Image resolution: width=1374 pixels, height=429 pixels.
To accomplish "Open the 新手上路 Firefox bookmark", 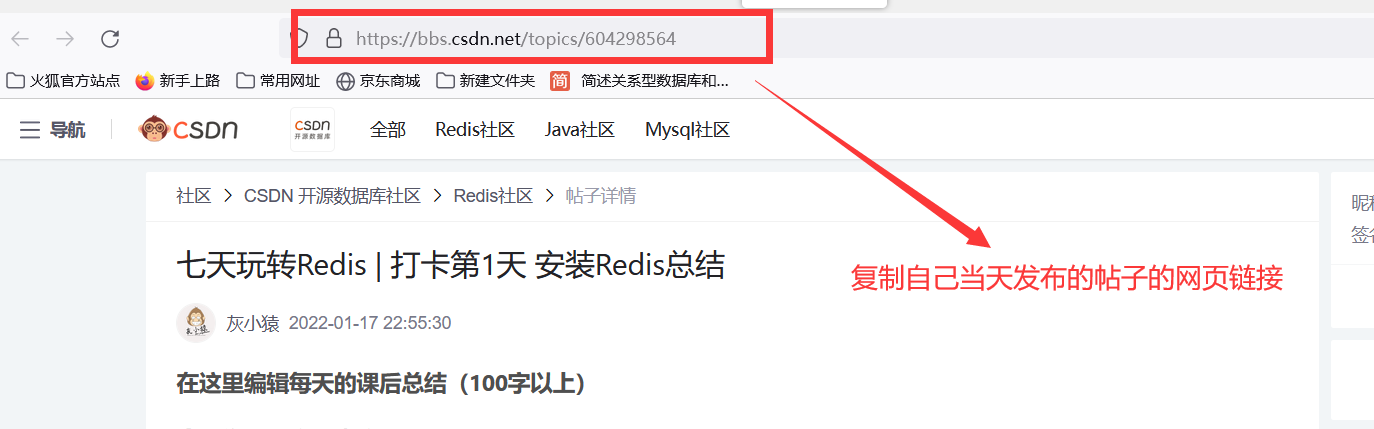I will (x=177, y=81).
